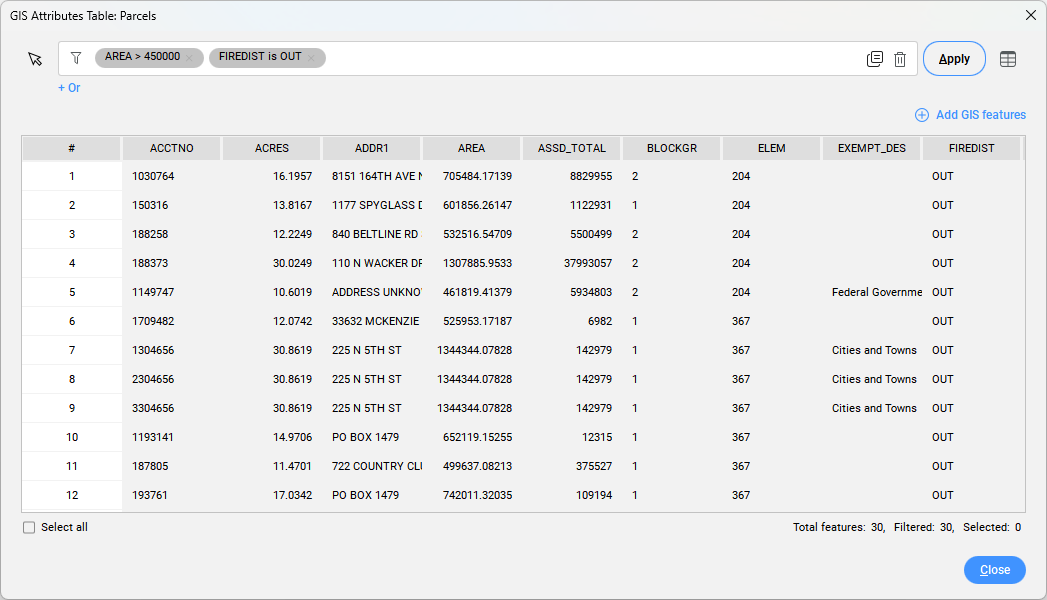Delete all filters with trash icon

click(900, 59)
